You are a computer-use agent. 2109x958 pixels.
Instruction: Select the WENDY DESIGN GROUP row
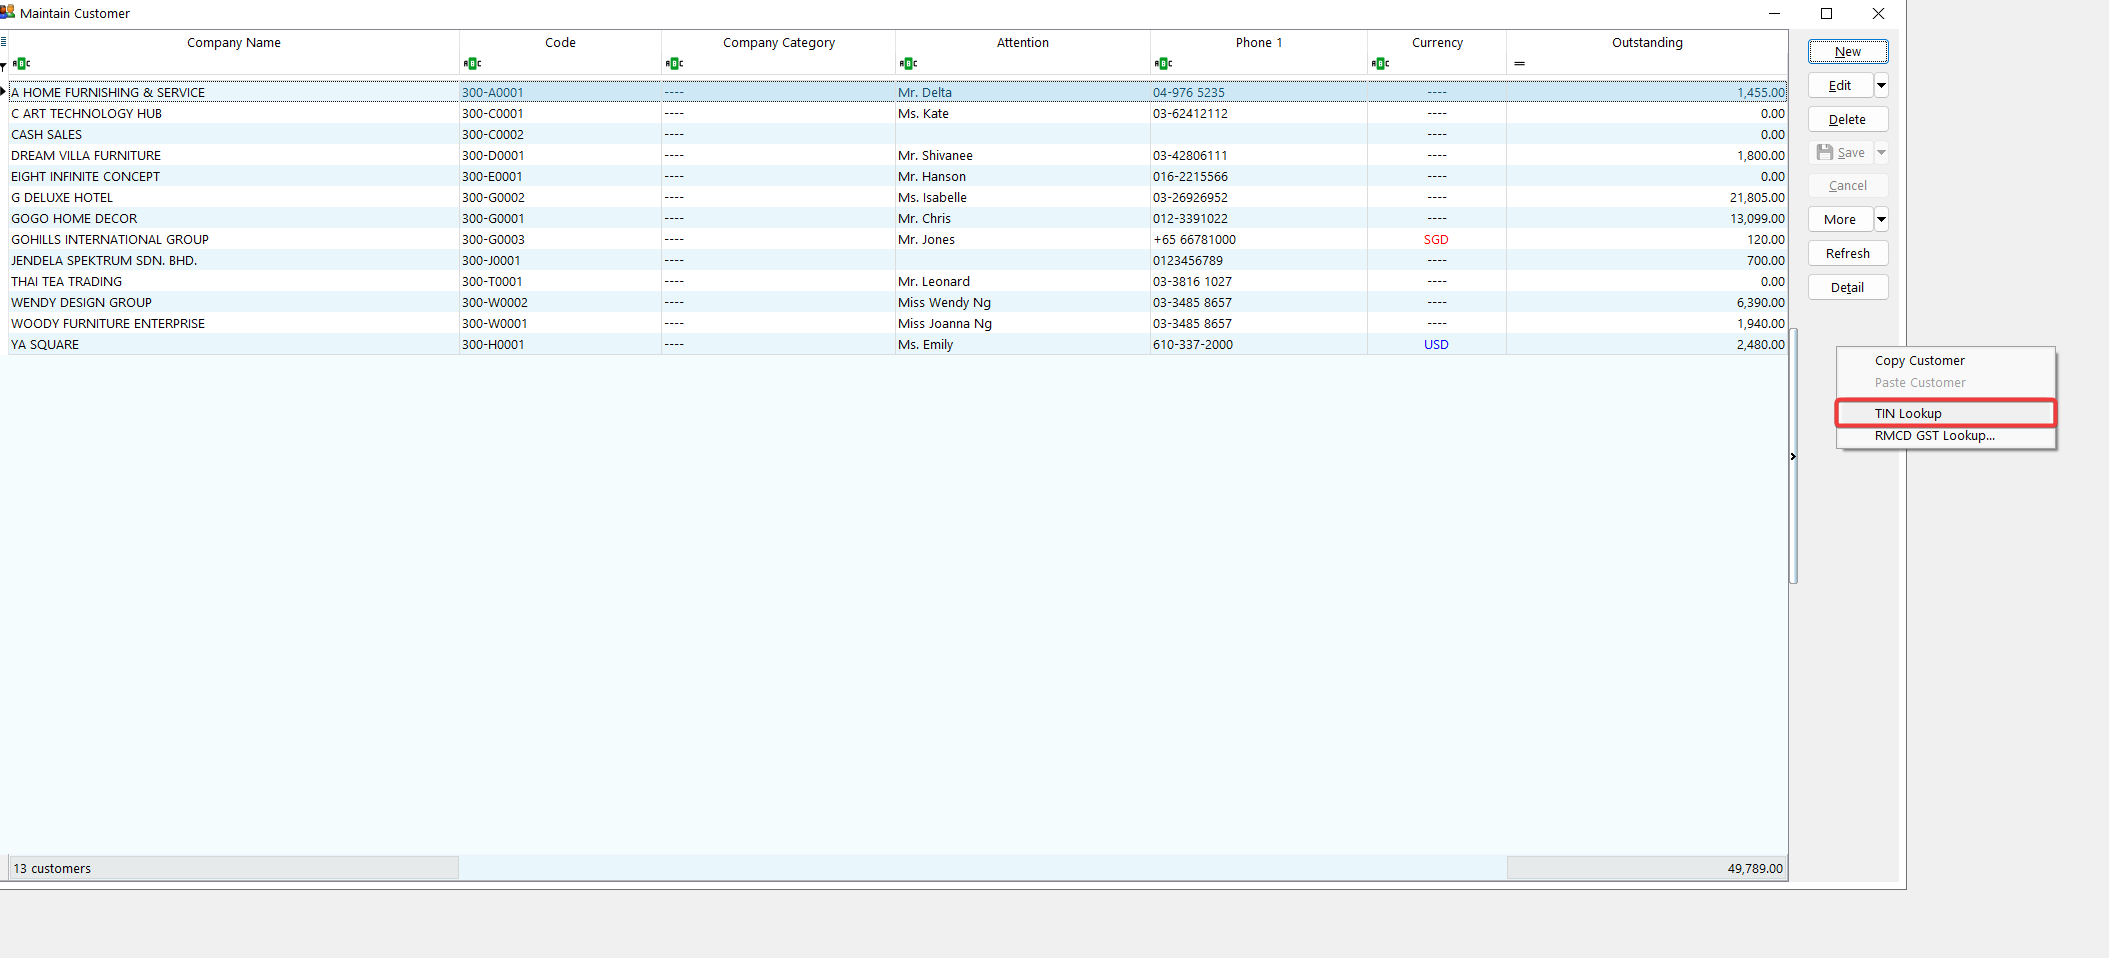pyautogui.click(x=897, y=302)
